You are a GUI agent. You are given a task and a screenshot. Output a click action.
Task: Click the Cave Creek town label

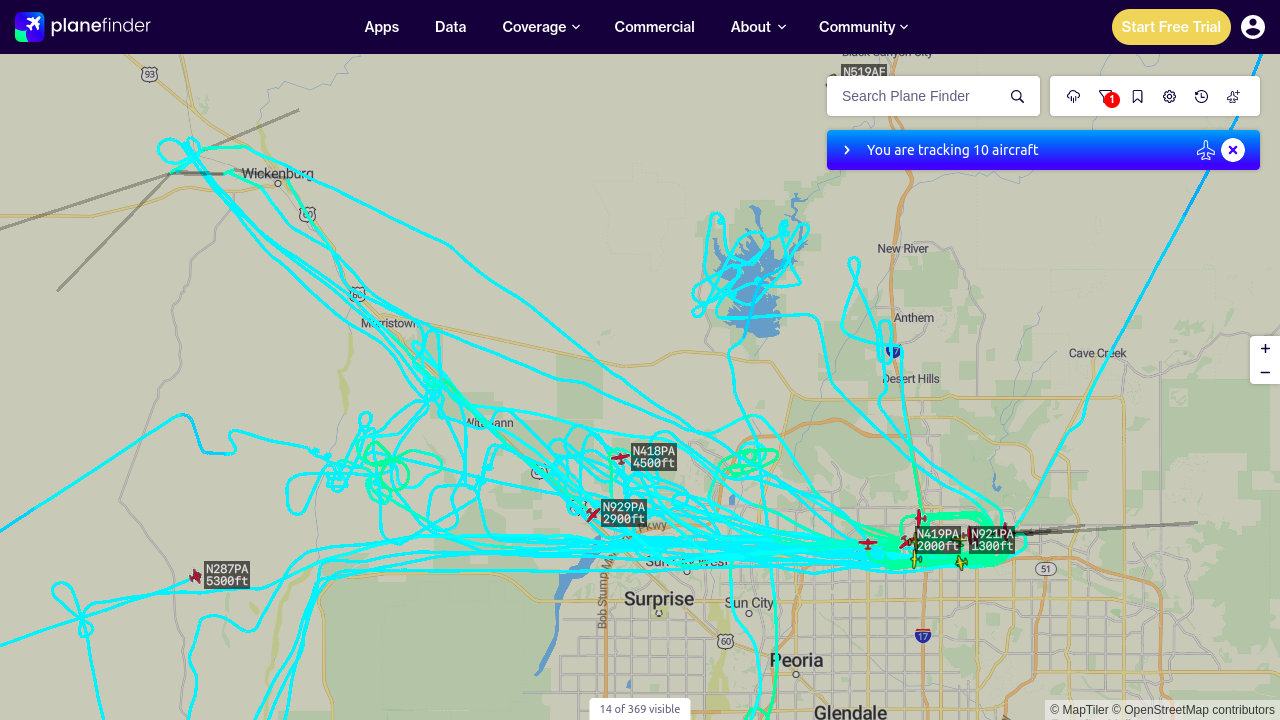[x=1097, y=353]
